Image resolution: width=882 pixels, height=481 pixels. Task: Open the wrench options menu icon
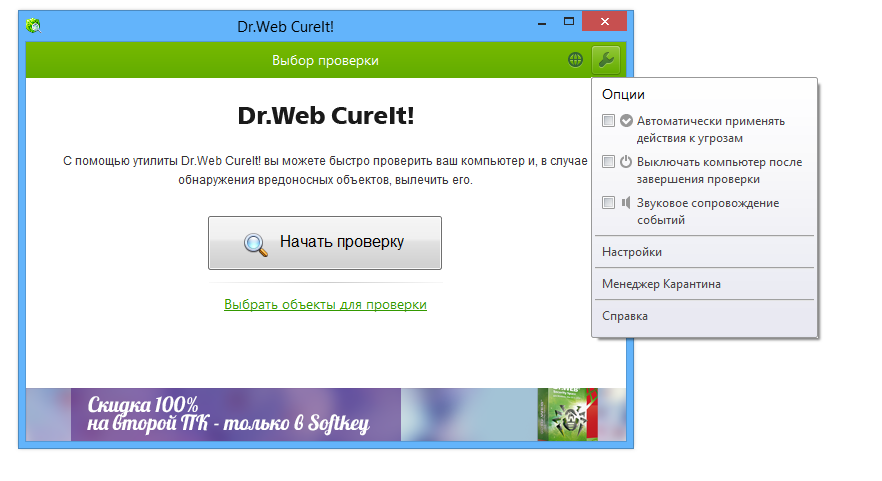[606, 60]
